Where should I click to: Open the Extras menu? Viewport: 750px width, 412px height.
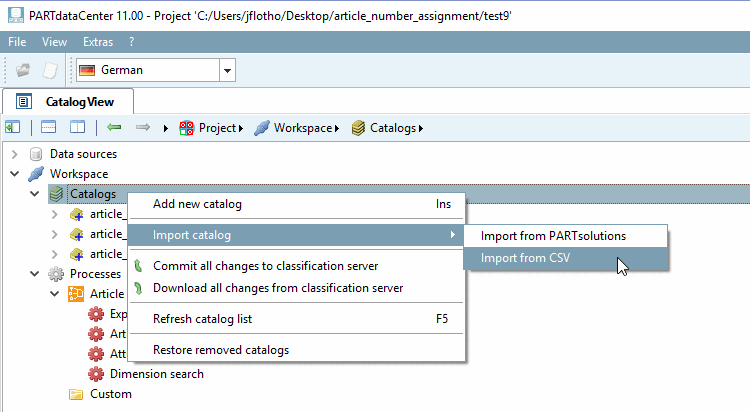click(98, 42)
